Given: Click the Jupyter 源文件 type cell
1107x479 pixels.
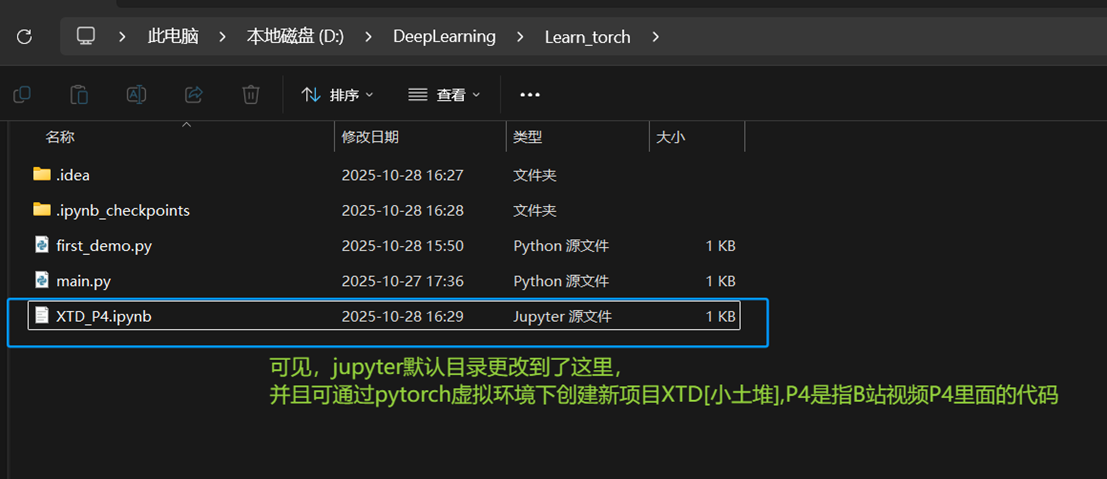Looking at the screenshot, I should pos(563,317).
